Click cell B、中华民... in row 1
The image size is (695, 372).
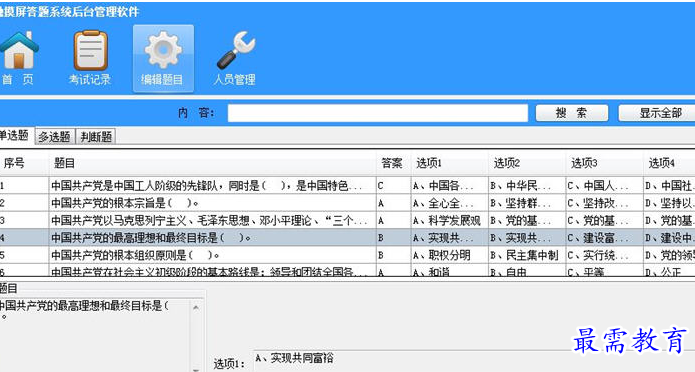(x=527, y=185)
